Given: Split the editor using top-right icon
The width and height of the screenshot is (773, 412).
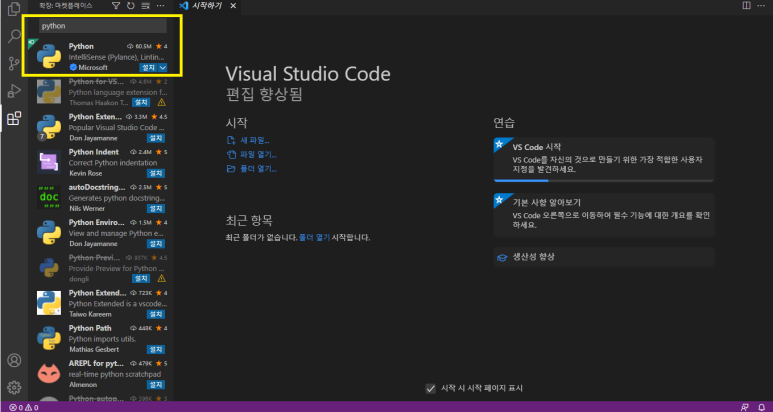Looking at the screenshot, I should tap(746, 5).
